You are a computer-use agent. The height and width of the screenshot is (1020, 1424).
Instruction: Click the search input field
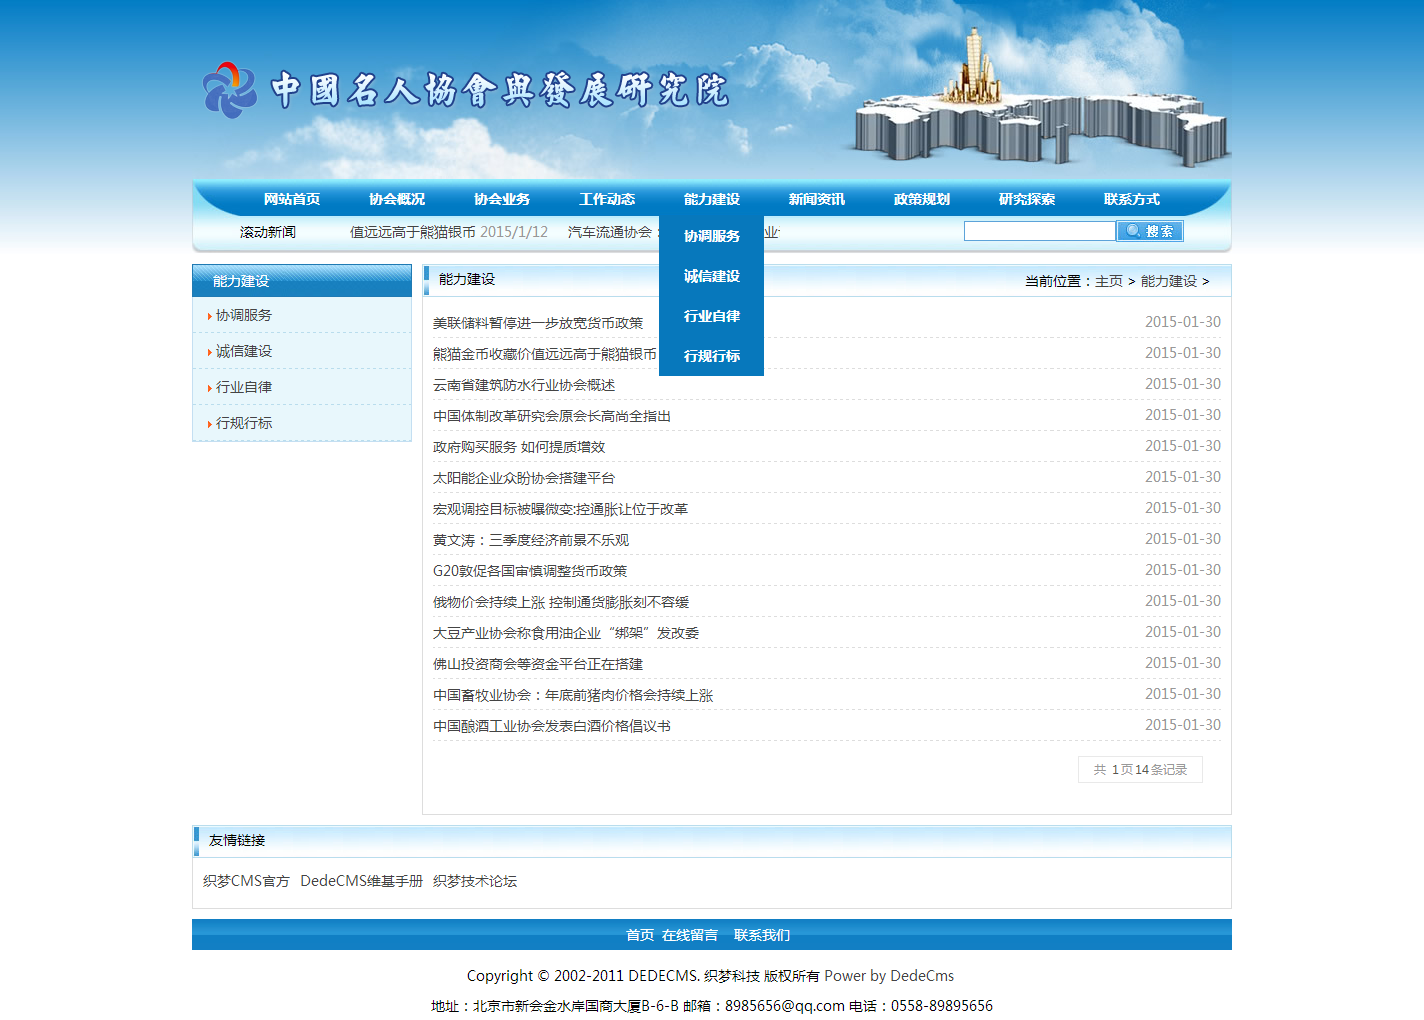pyautogui.click(x=1038, y=231)
